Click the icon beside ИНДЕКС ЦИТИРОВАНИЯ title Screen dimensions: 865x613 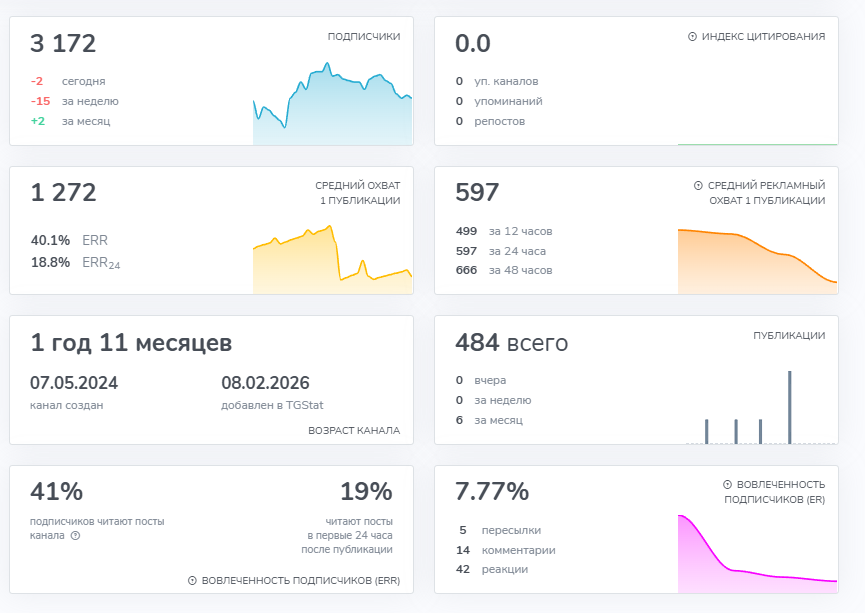point(692,37)
